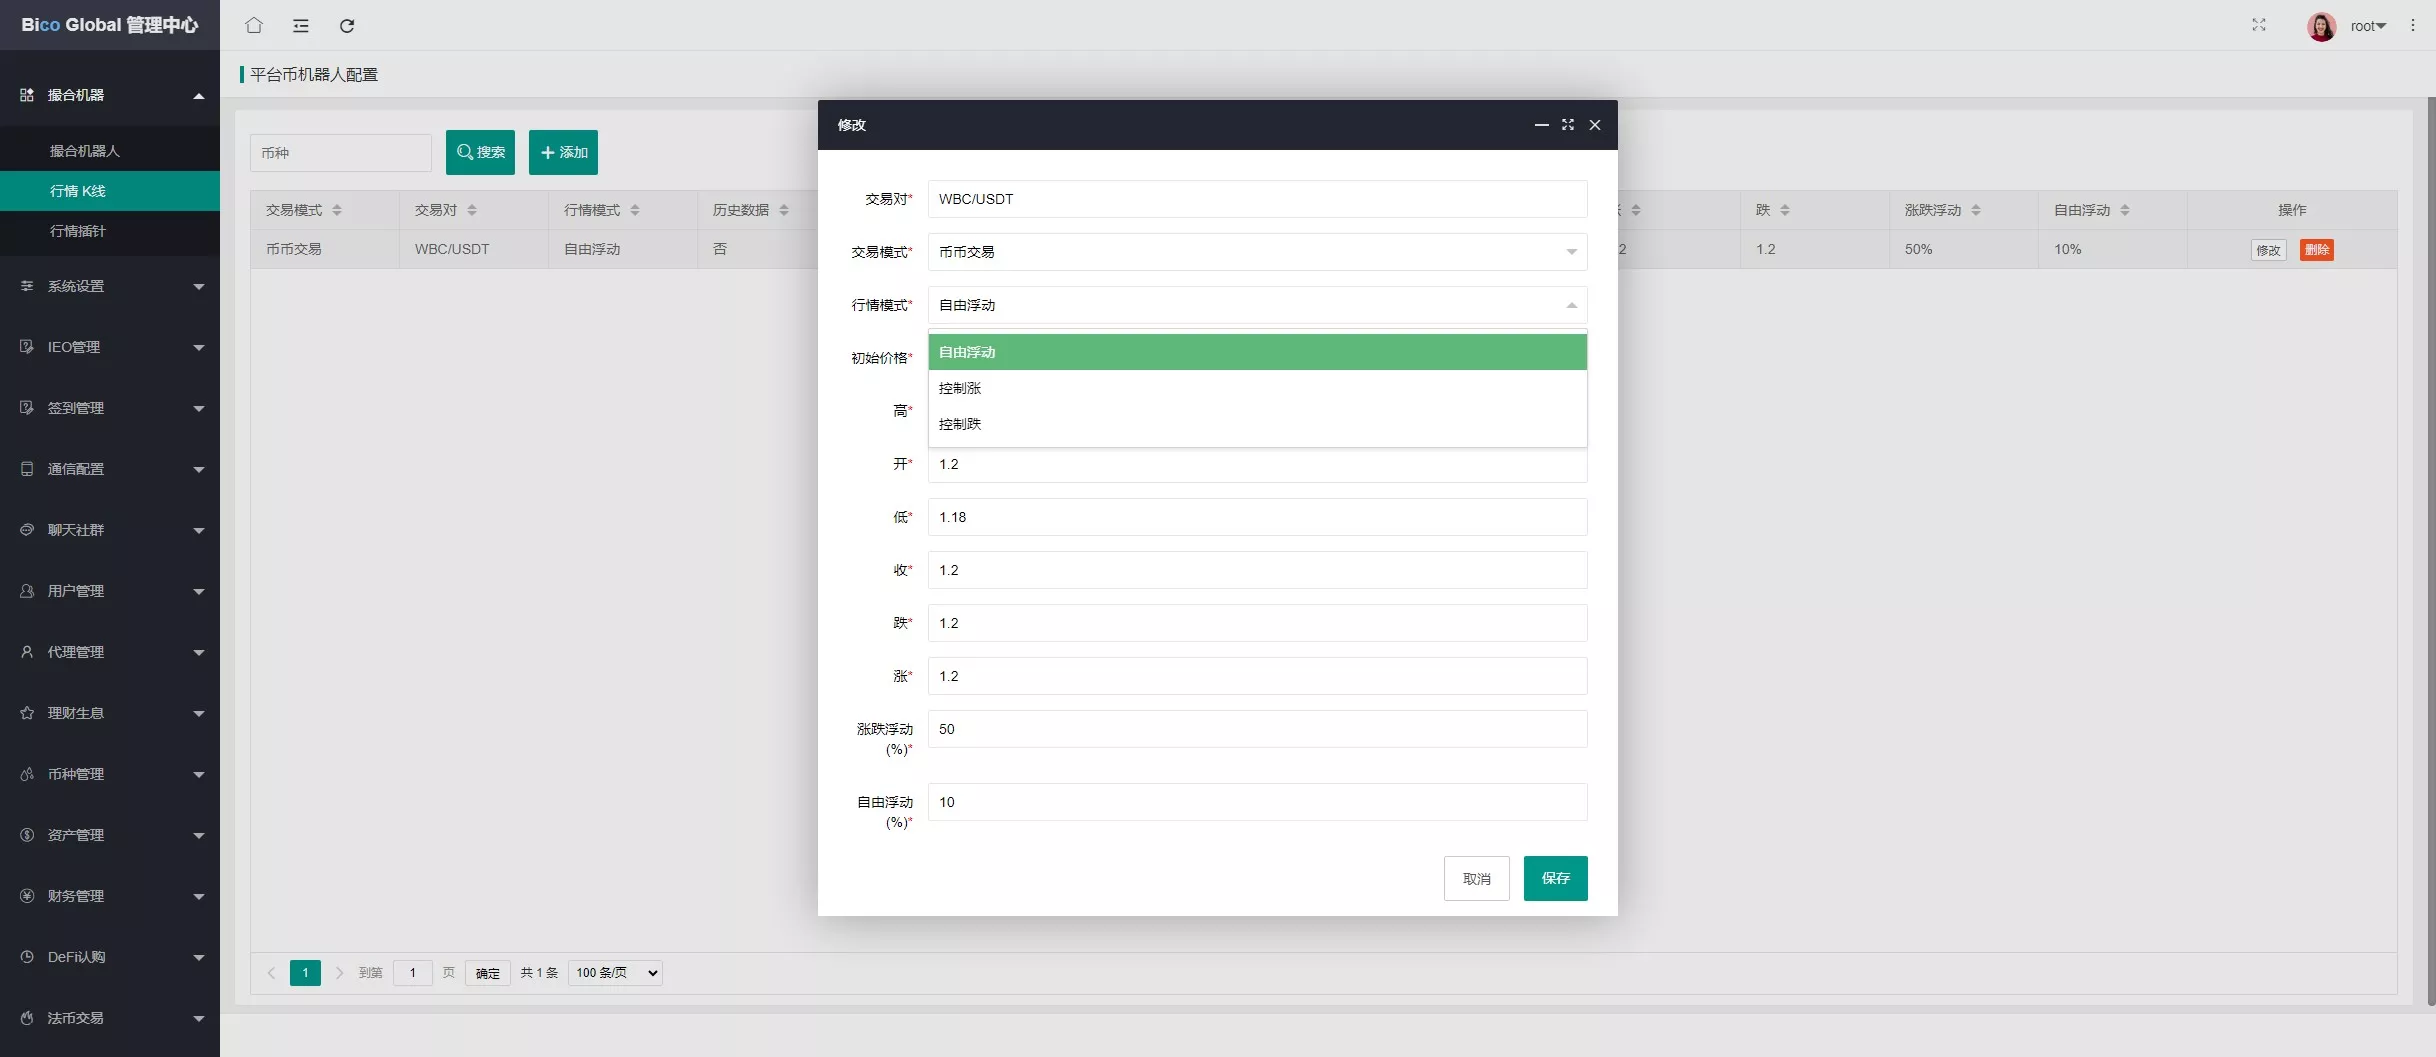Select 控制跌 option in dropdown list
Screen dimensions: 2436x1057
click(x=1257, y=424)
